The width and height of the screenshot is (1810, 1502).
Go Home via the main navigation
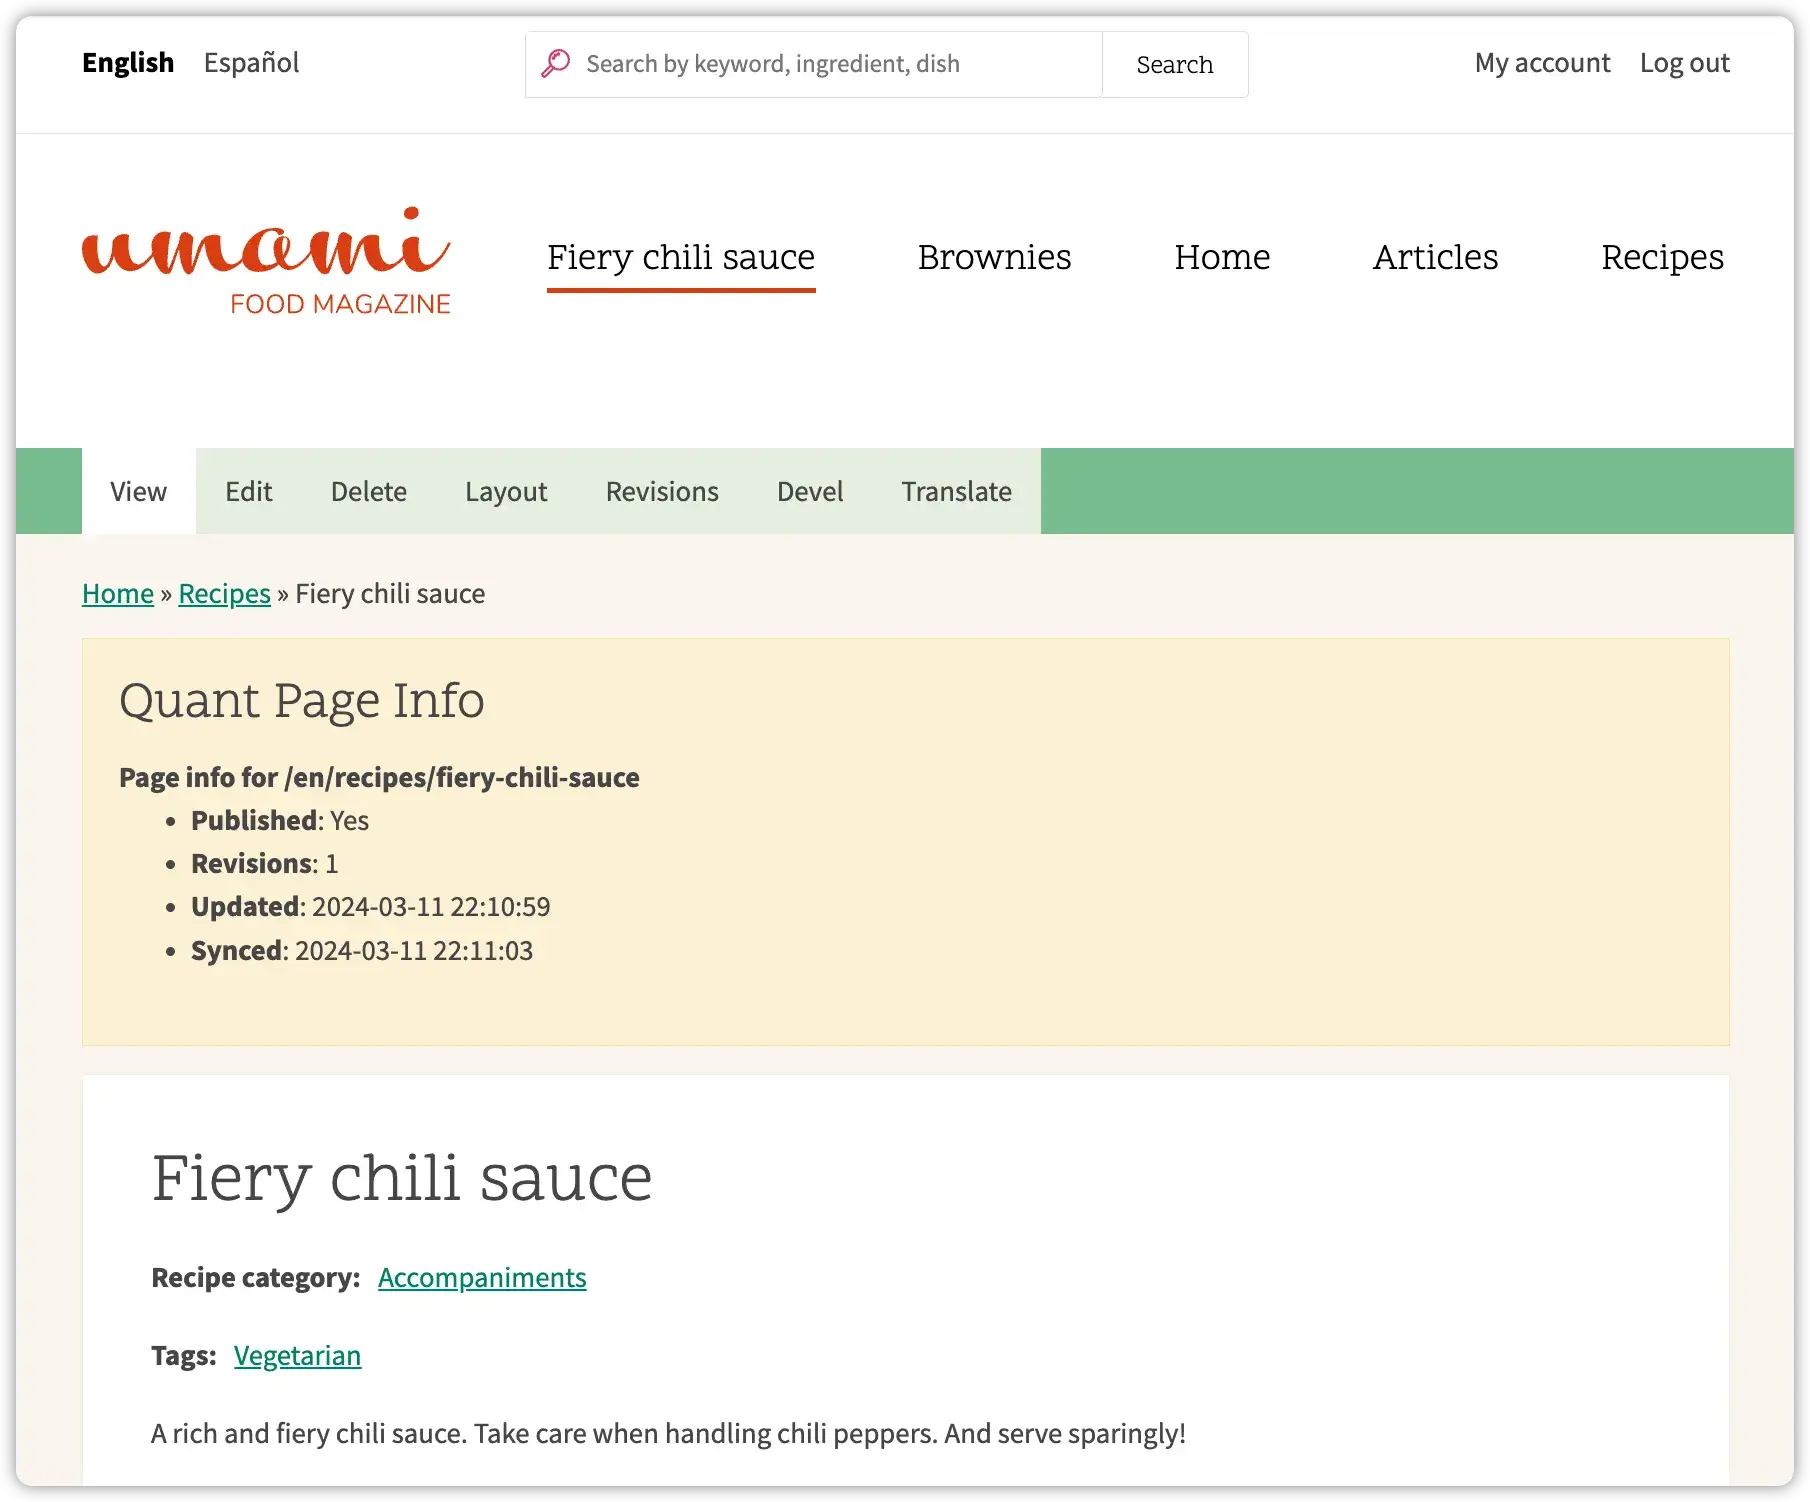pyautogui.click(x=1222, y=257)
